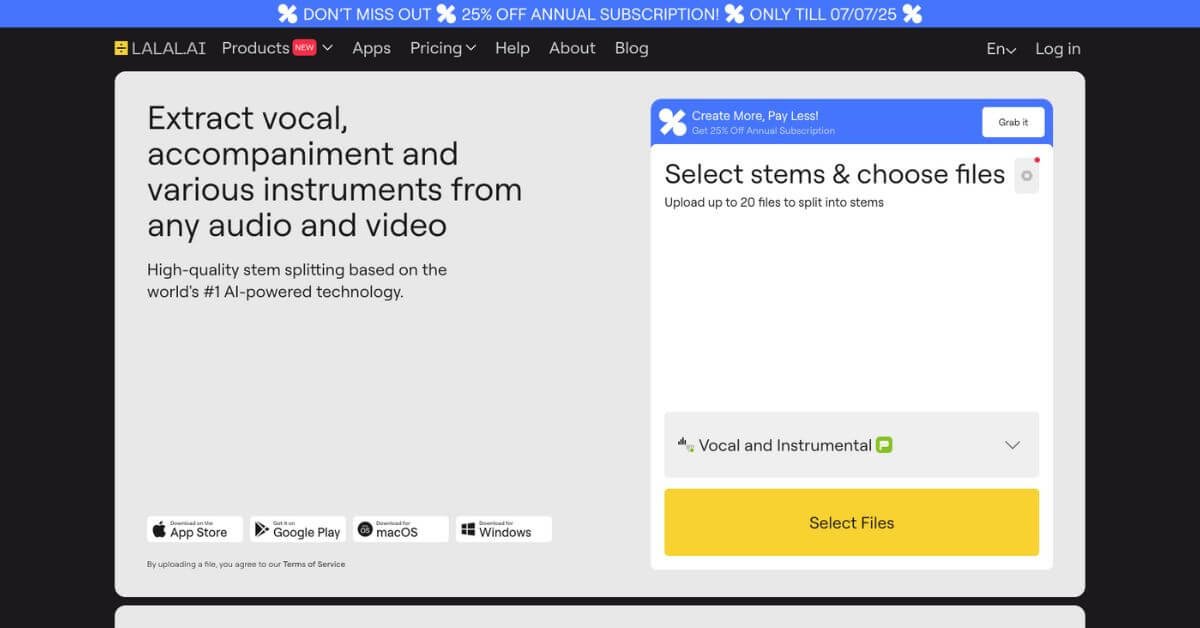Click the pinwheel icon after 07/07/25
The image size is (1200, 628).
911,14
